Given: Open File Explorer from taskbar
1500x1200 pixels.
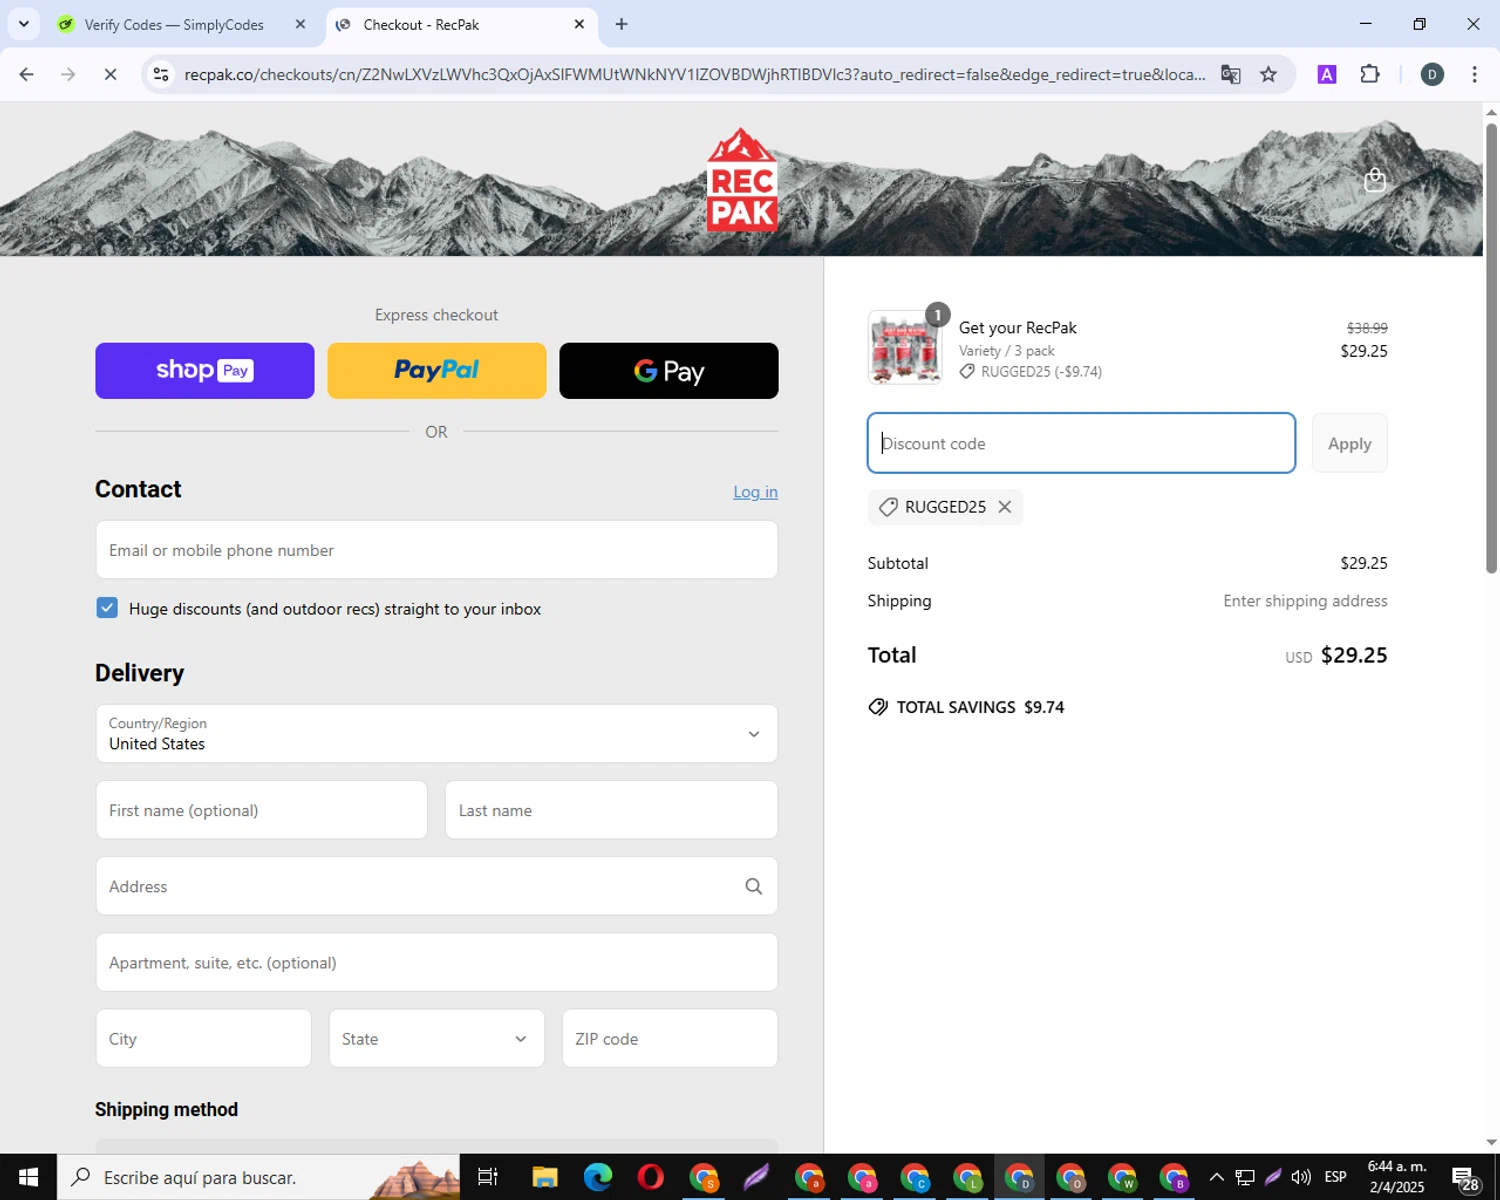Looking at the screenshot, I should [x=544, y=1177].
